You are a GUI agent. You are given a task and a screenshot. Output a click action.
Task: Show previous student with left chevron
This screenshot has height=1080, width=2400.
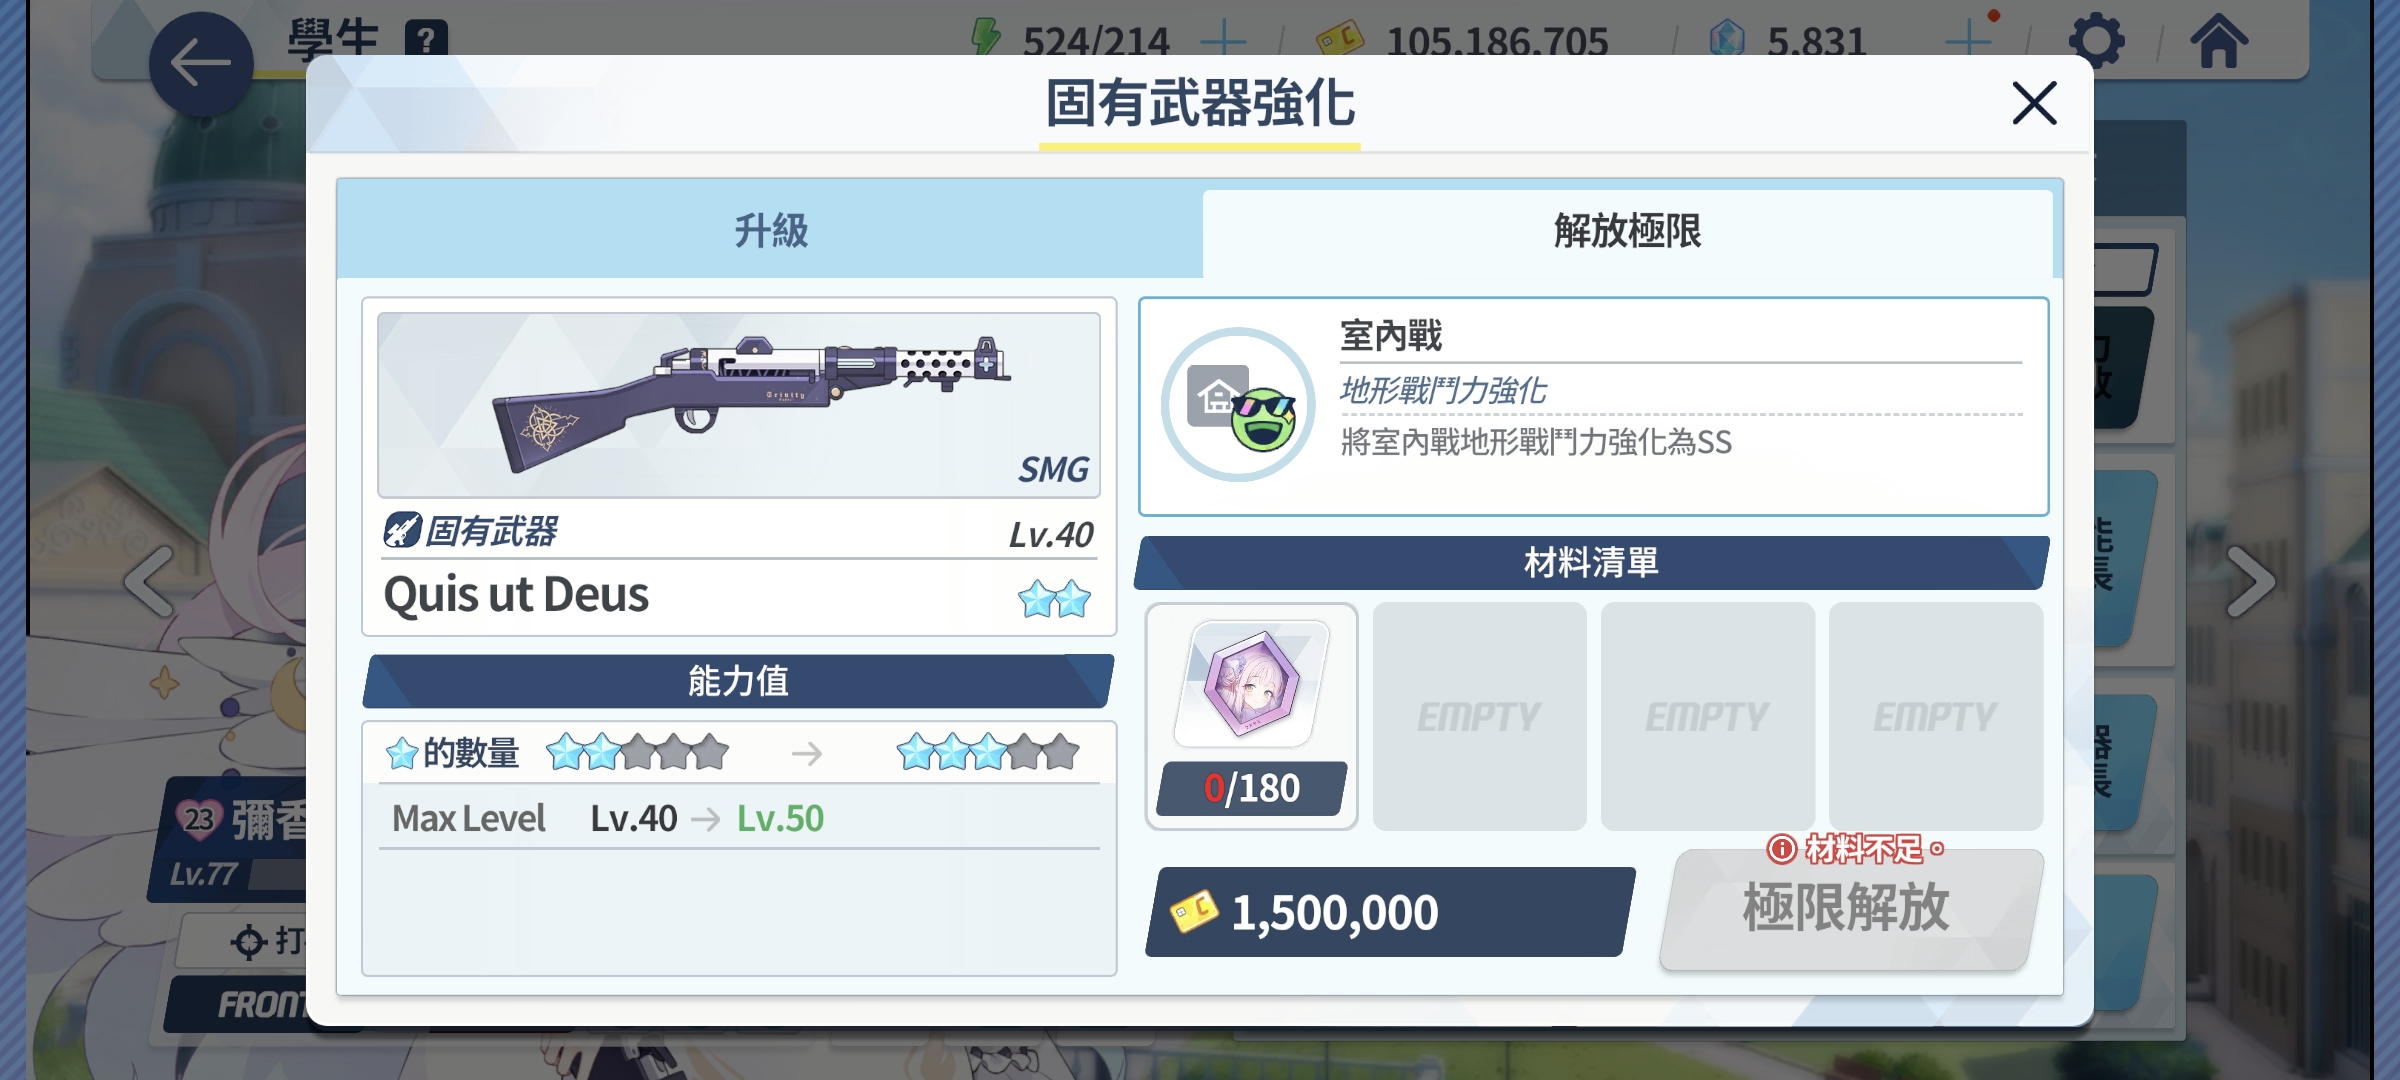tap(150, 581)
